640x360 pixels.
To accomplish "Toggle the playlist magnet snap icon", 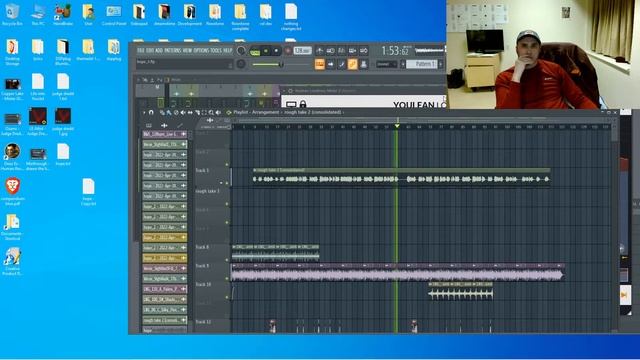I will (151, 112).
